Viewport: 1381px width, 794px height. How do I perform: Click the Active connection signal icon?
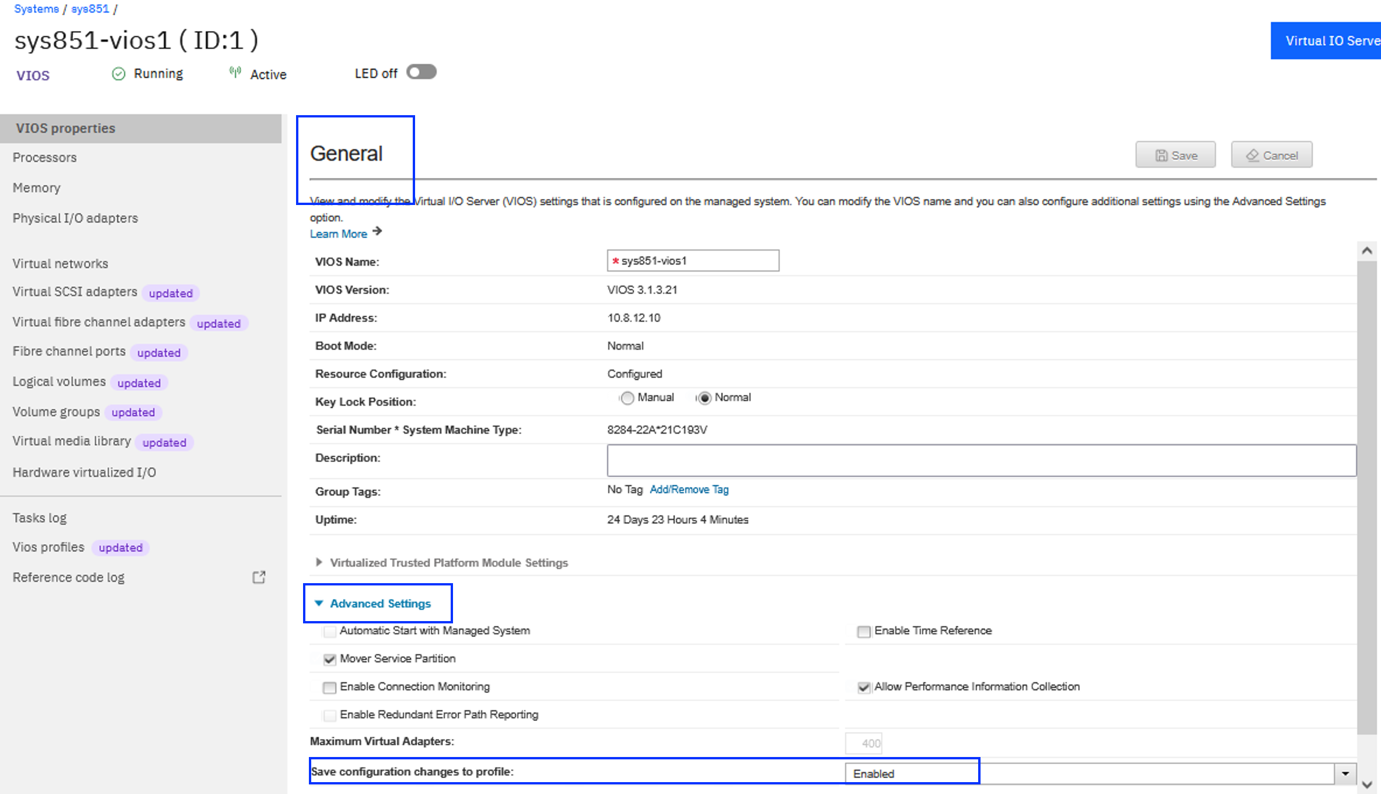coord(235,73)
